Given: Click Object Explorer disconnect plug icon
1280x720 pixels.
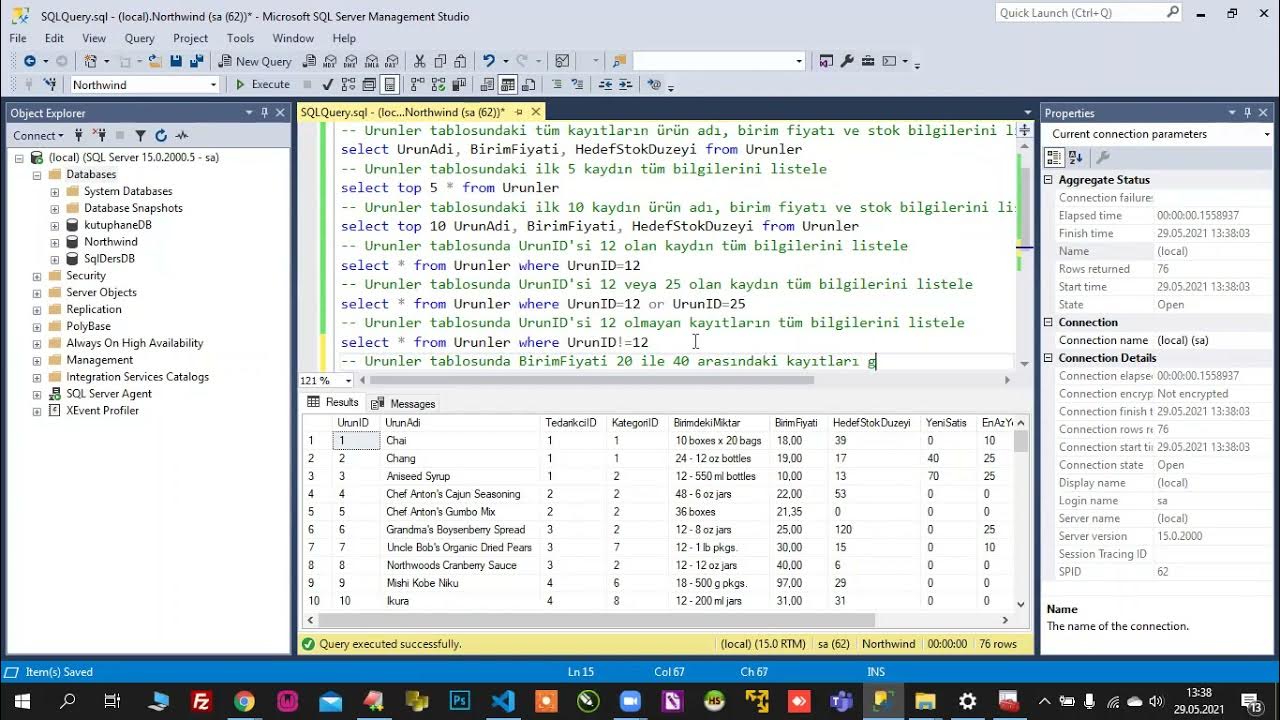Looking at the screenshot, I should click(100, 135).
